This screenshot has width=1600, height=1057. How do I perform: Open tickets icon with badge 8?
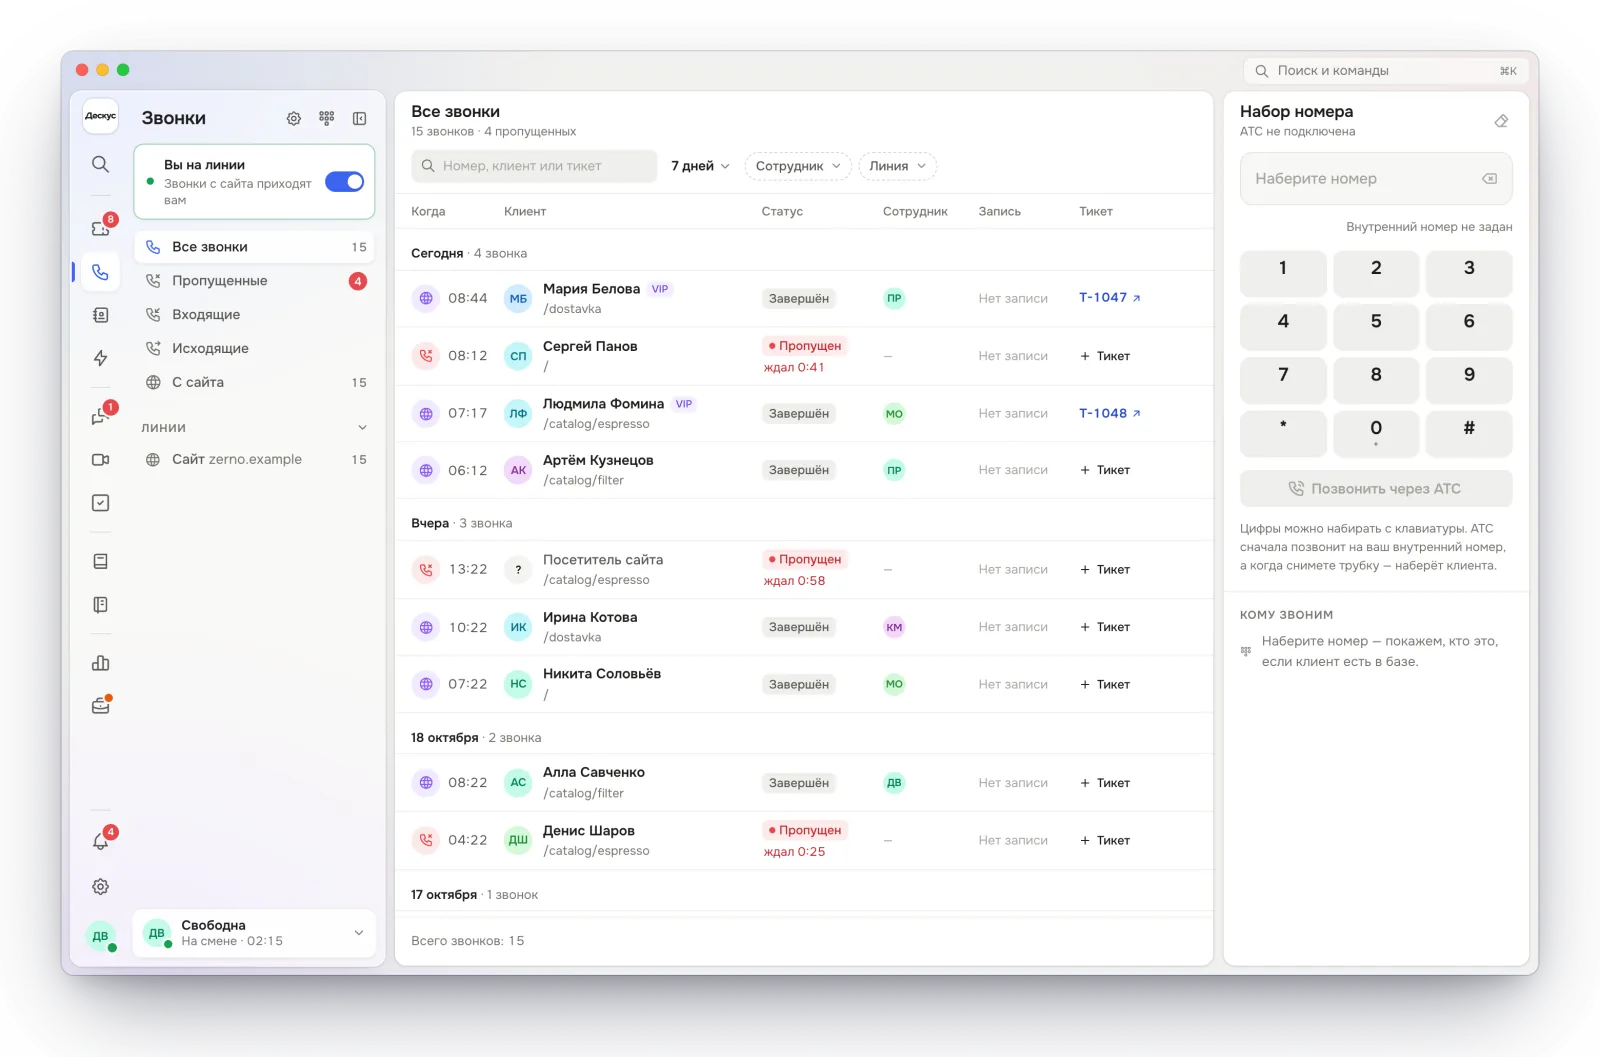100,228
